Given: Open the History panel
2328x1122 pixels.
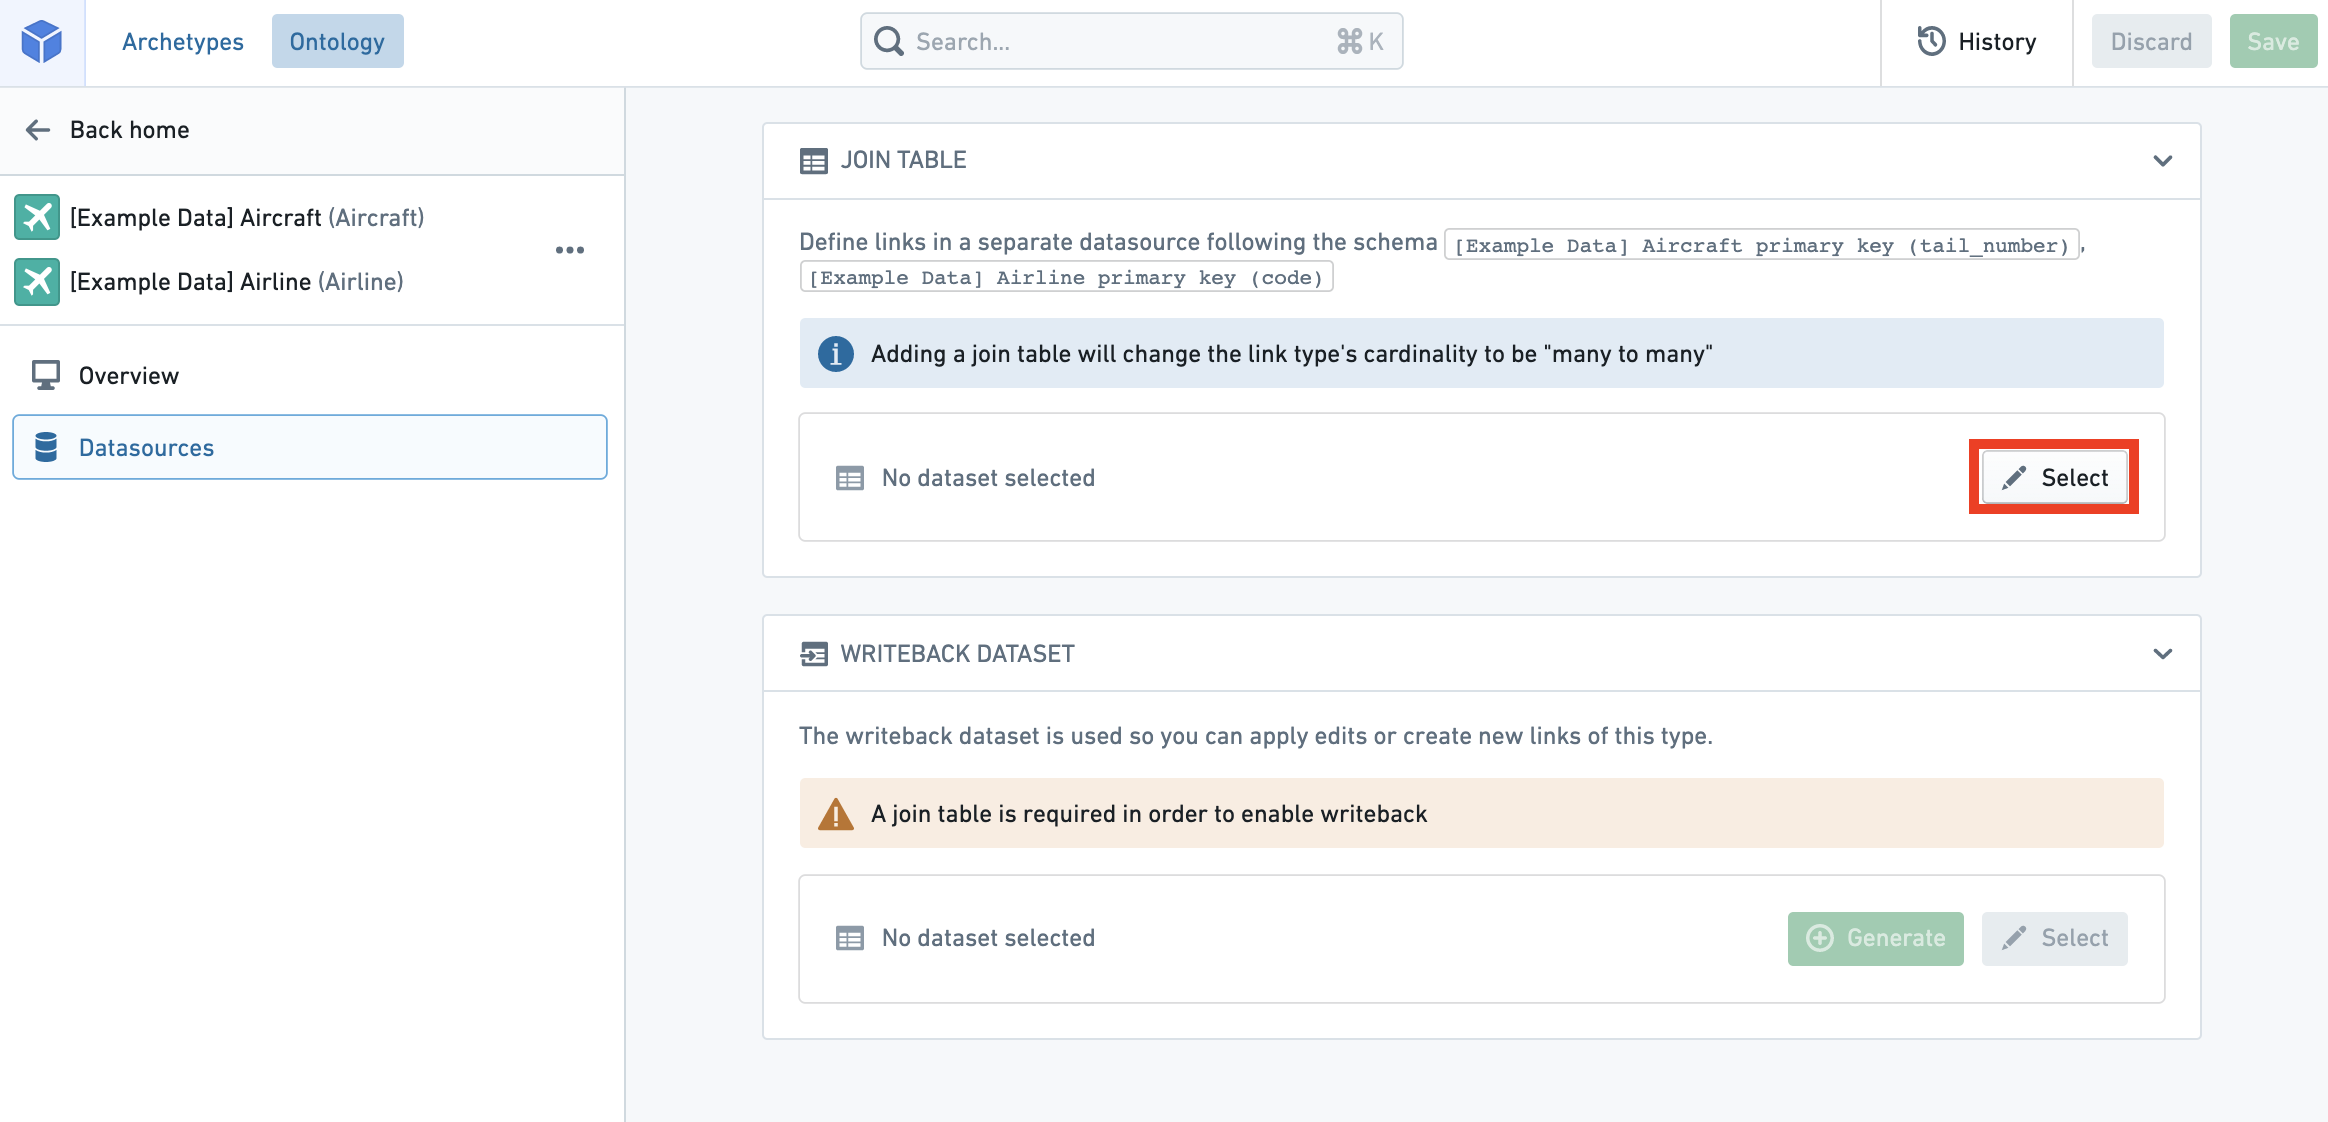Looking at the screenshot, I should click(x=1976, y=42).
